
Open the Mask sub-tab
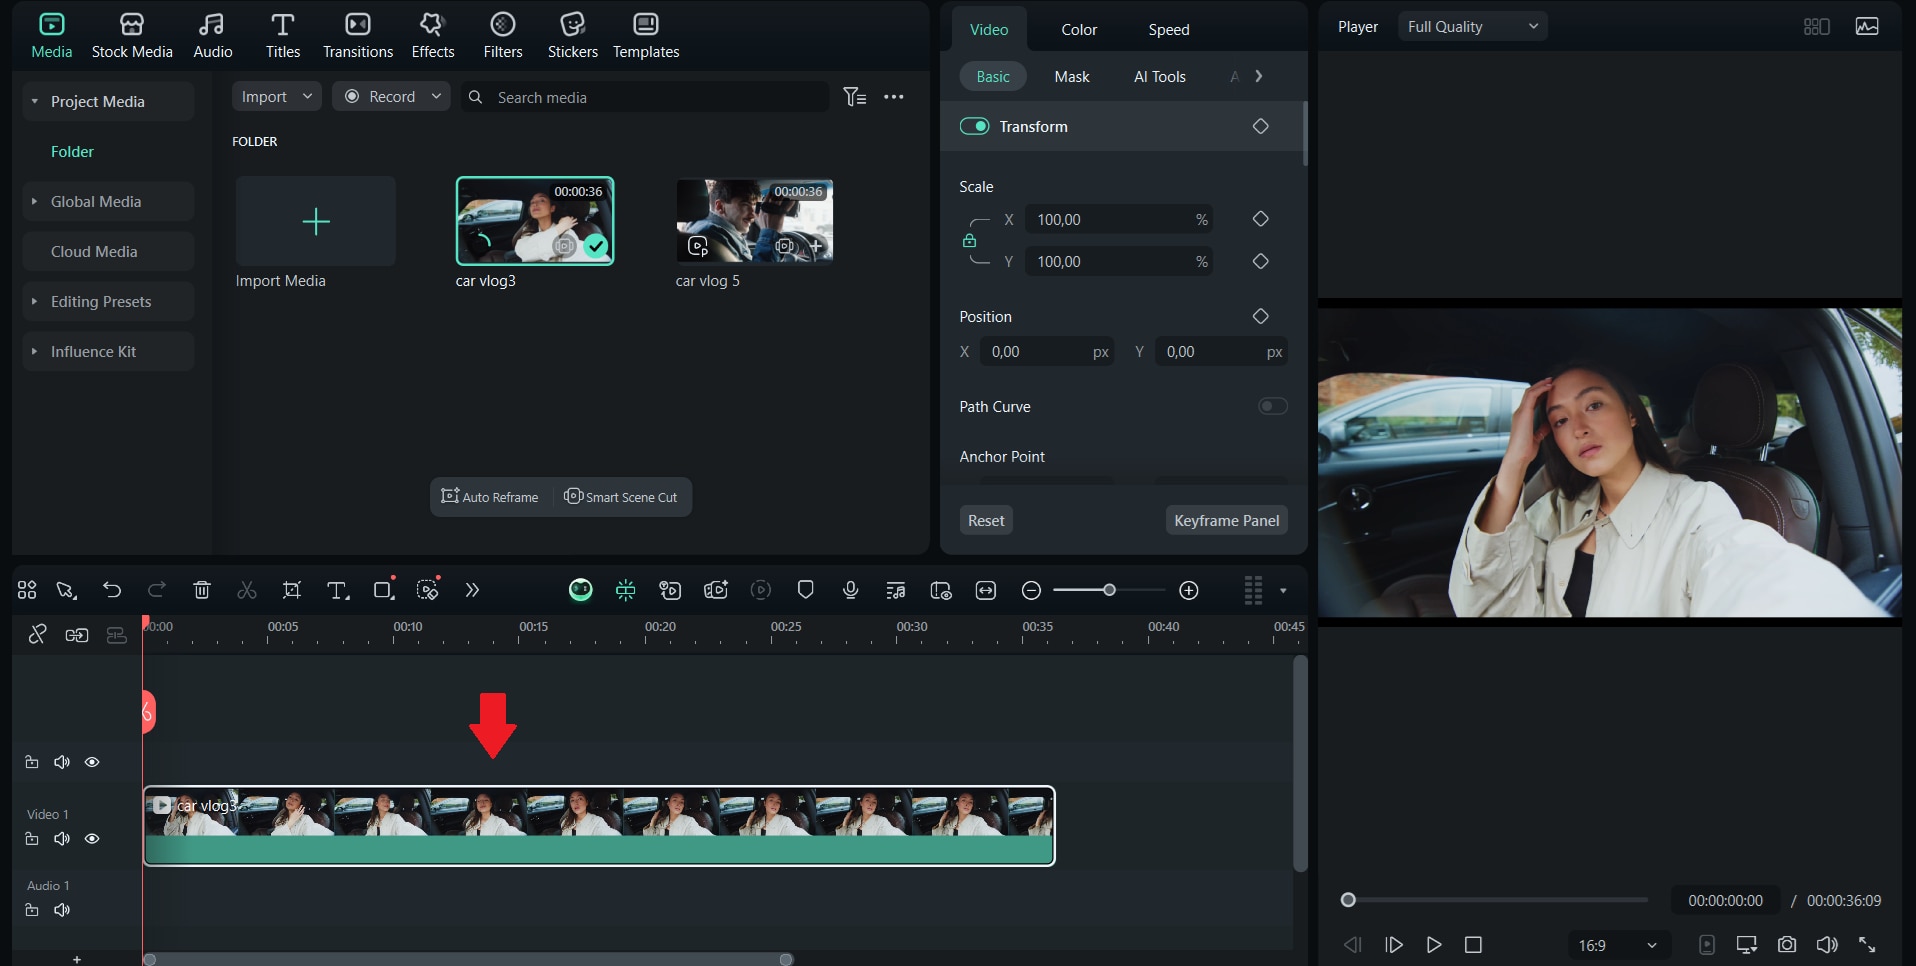pos(1072,77)
